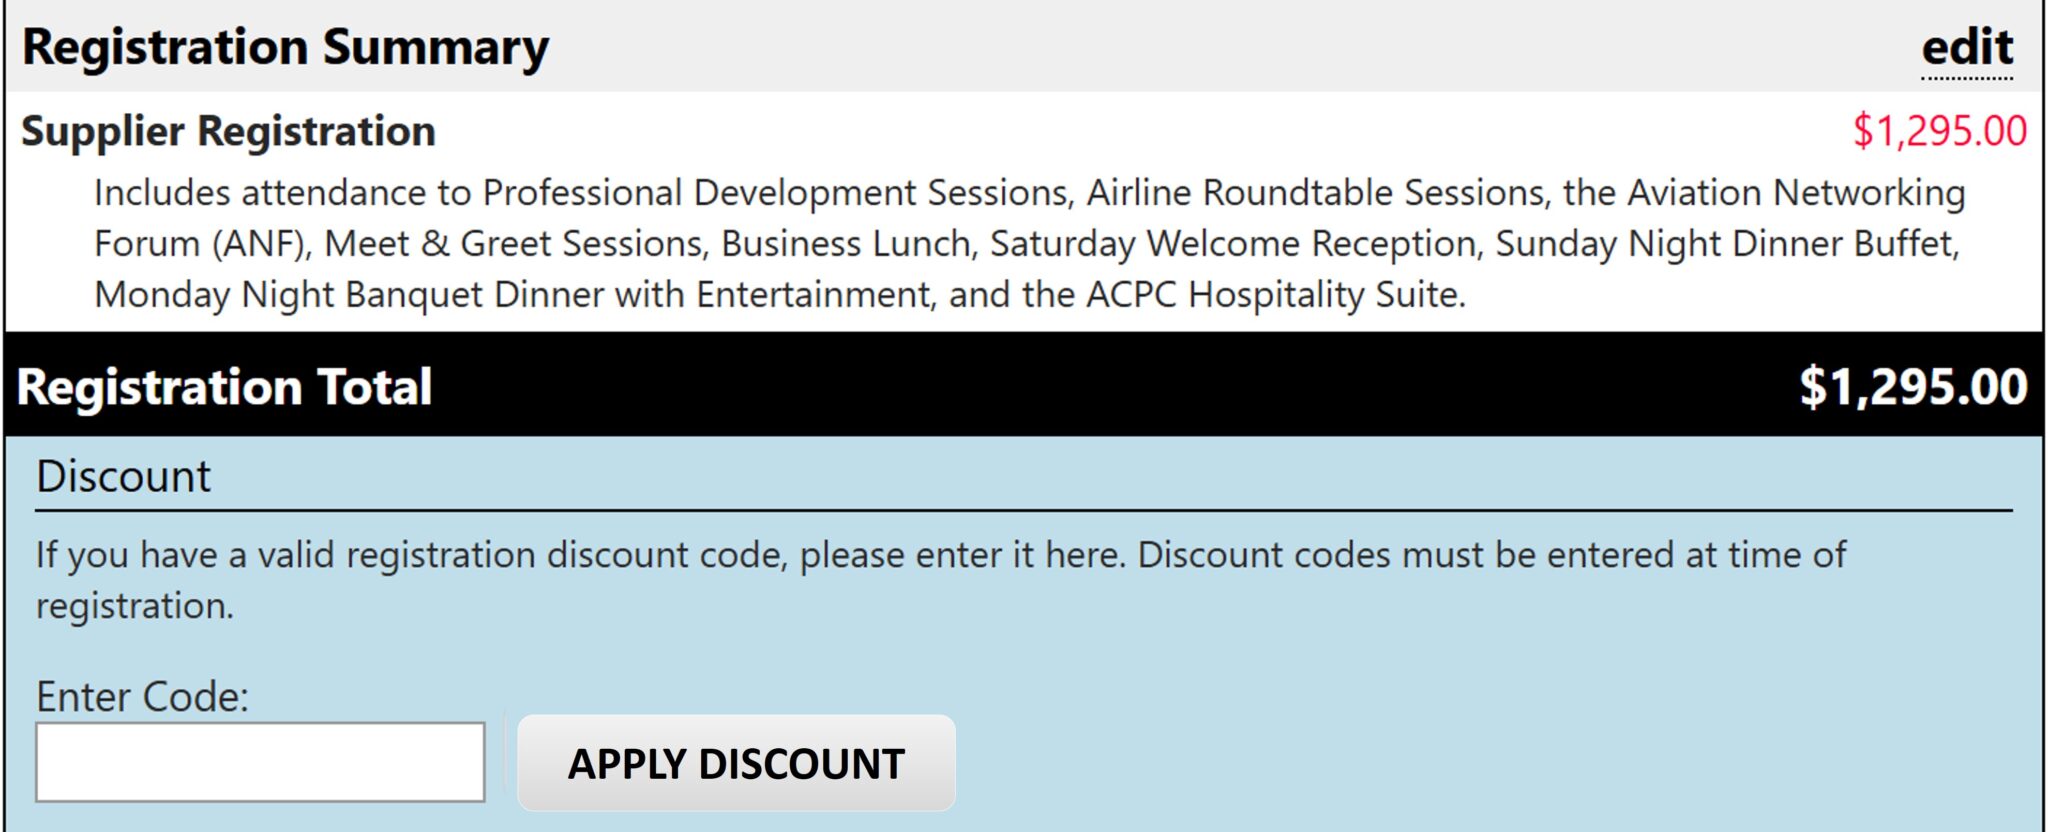Click the red $1,295.00 supplier price
The height and width of the screenshot is (832, 2048).
1939,132
